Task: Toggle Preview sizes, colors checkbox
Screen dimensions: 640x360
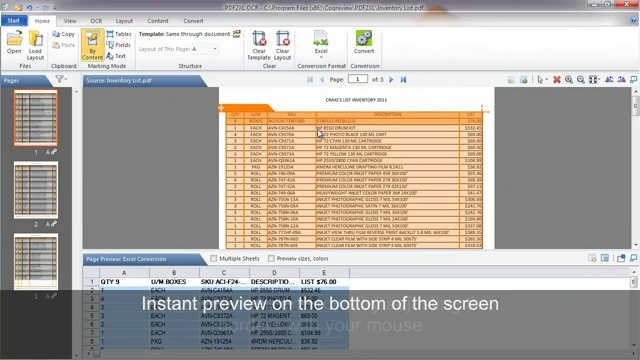Action: coord(271,258)
